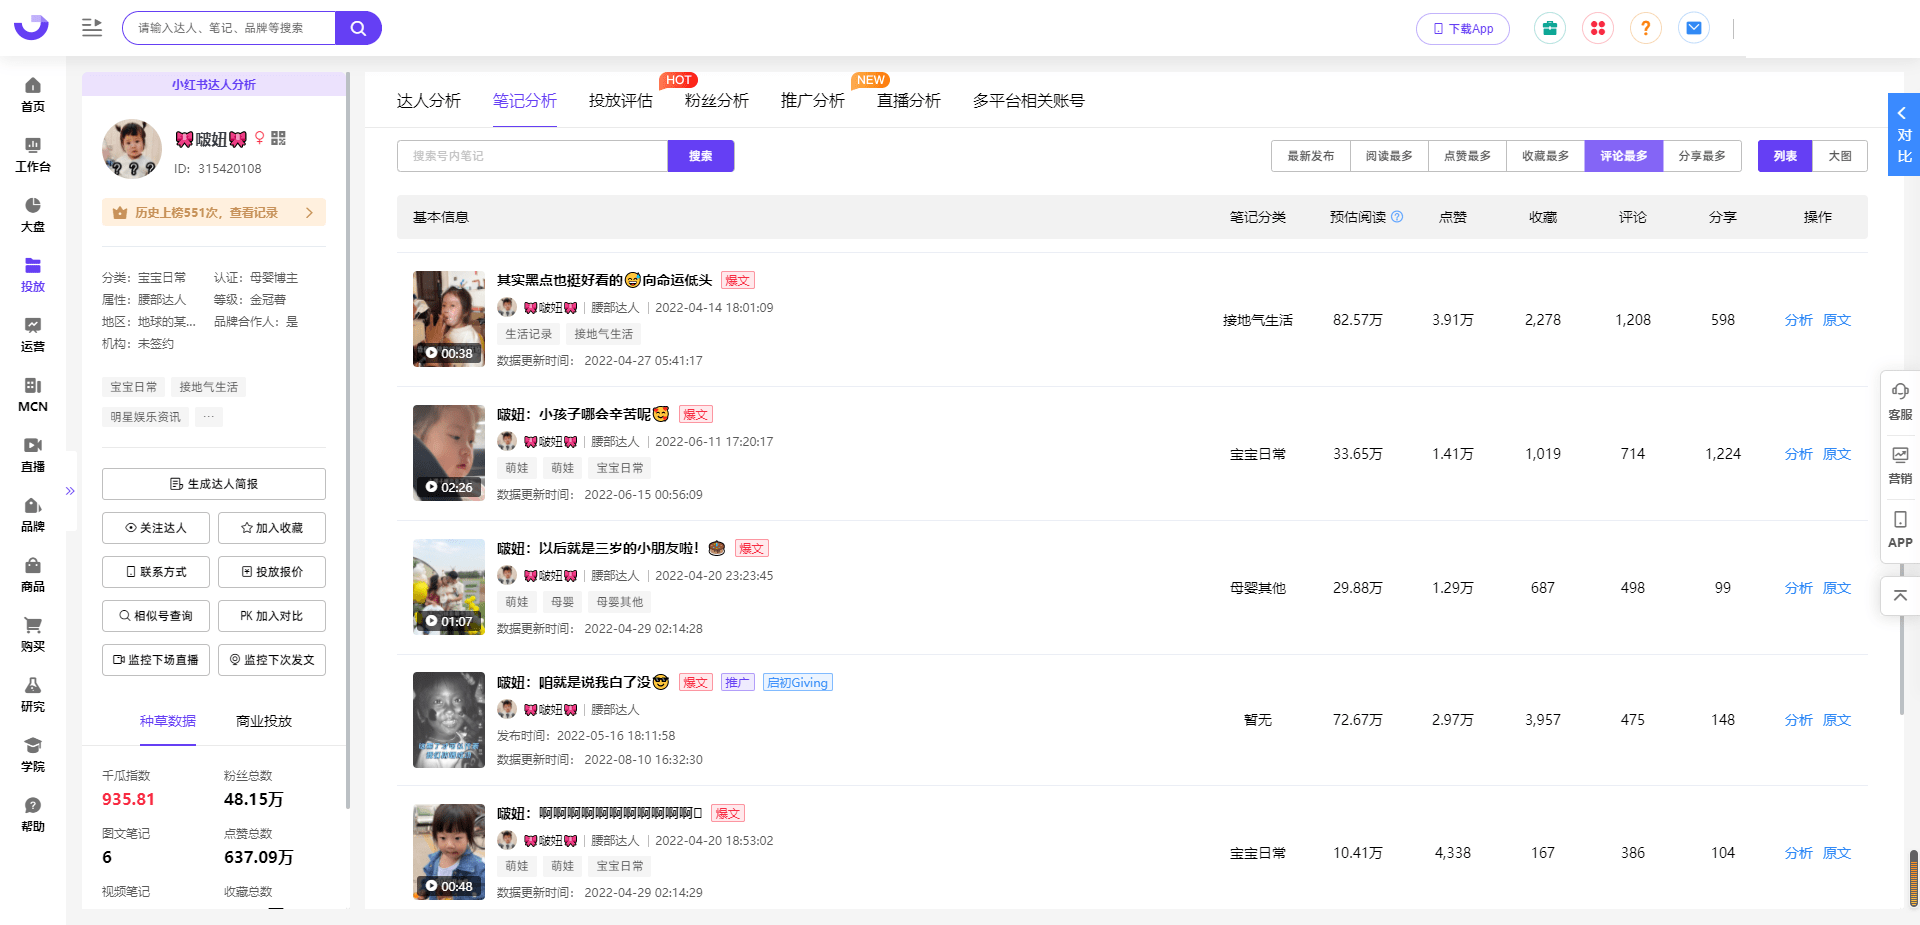Click 加入收藏 button
The height and width of the screenshot is (925, 1920).
click(x=272, y=528)
